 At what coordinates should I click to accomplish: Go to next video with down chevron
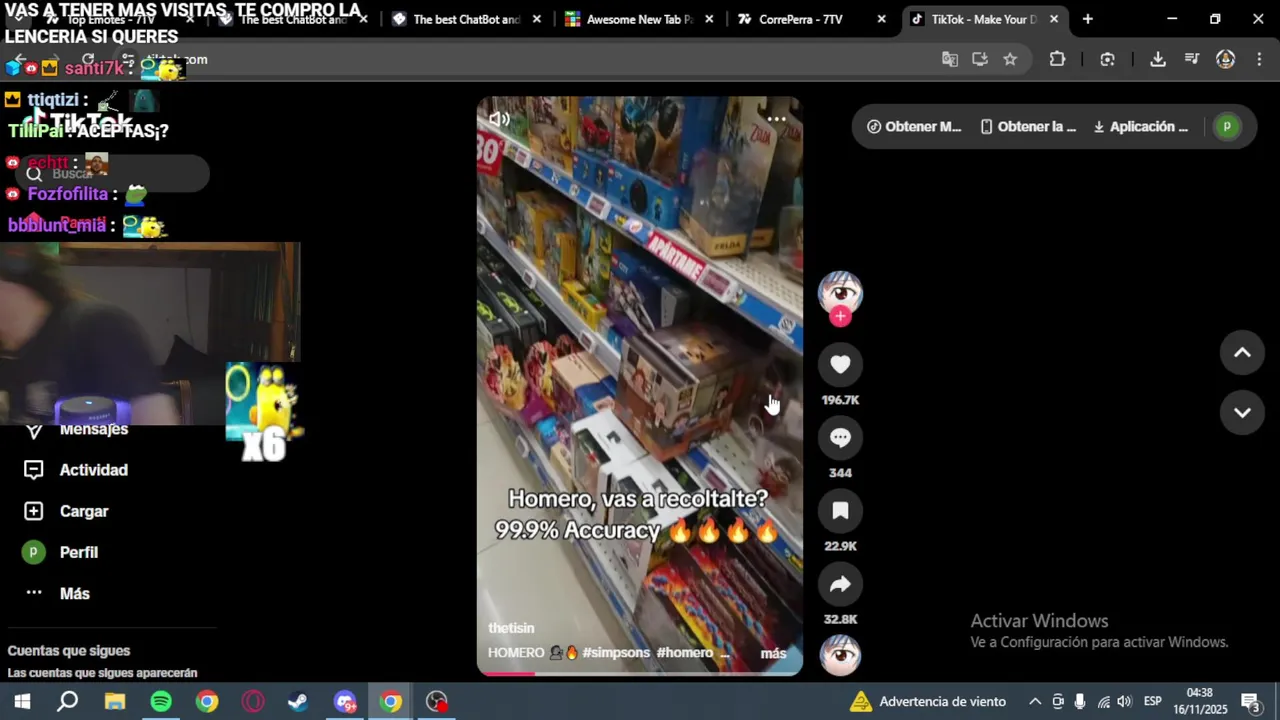pos(1242,412)
